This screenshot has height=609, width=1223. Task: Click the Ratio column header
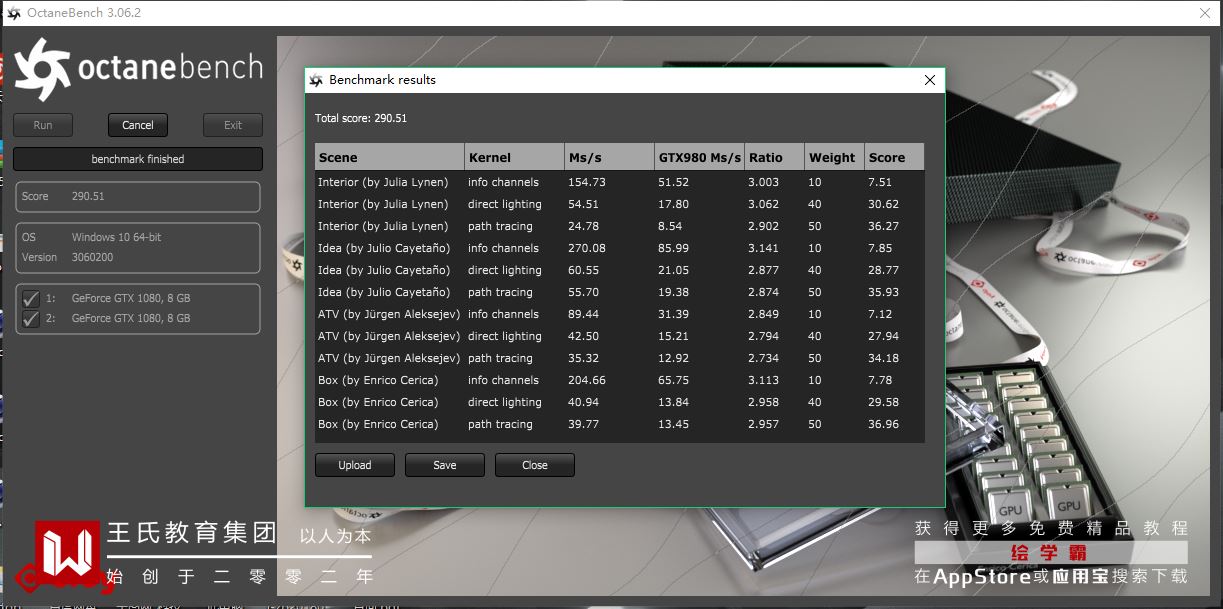coord(775,157)
